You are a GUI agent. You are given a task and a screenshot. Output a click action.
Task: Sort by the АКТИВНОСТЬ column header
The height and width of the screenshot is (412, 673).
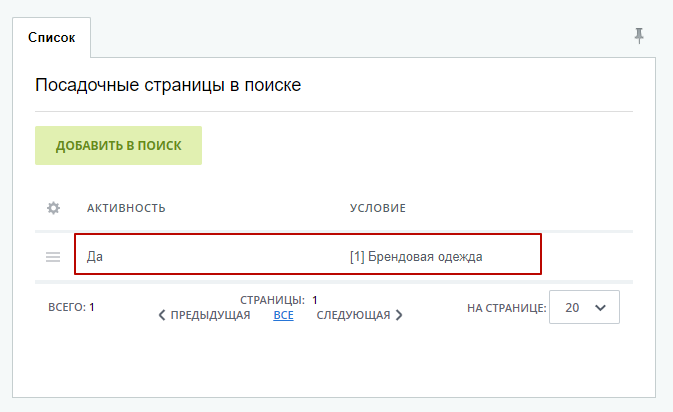coord(126,208)
